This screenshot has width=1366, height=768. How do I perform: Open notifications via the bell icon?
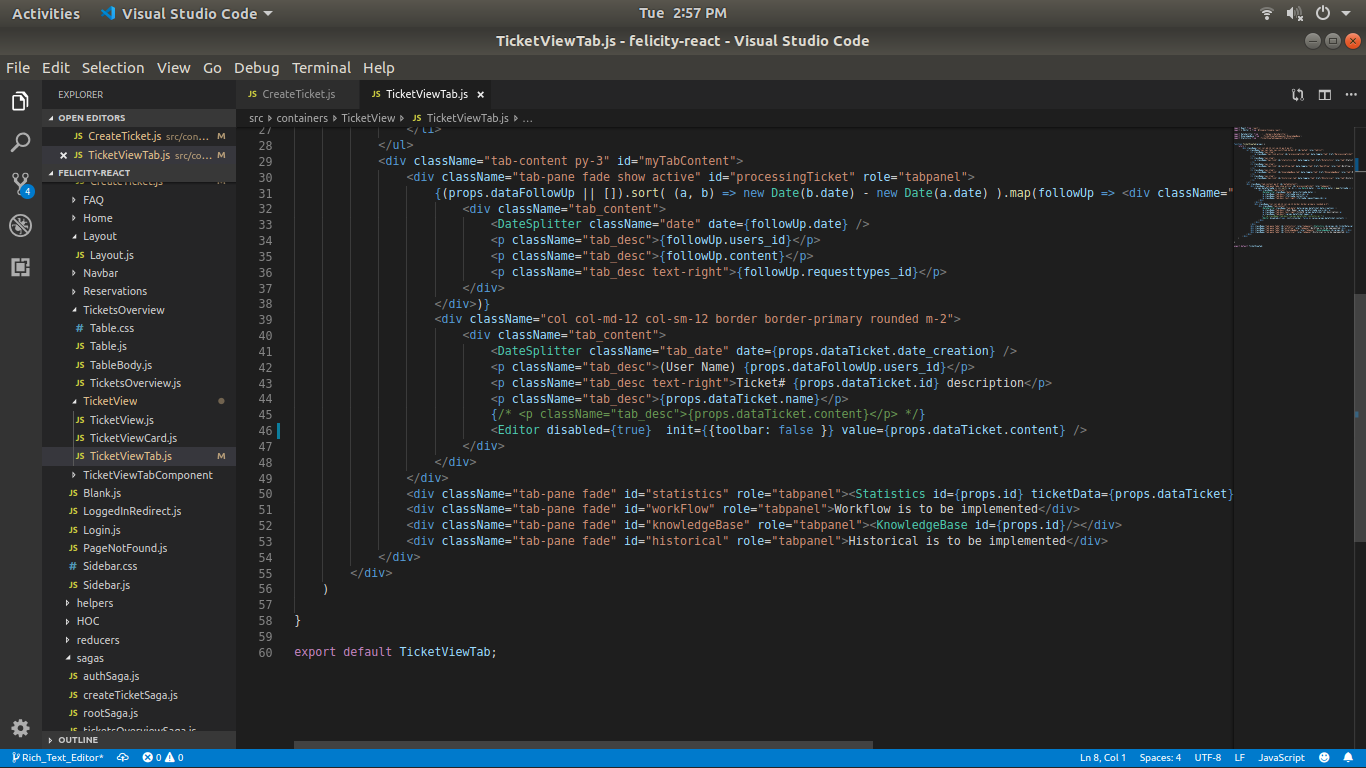[x=1349, y=757]
